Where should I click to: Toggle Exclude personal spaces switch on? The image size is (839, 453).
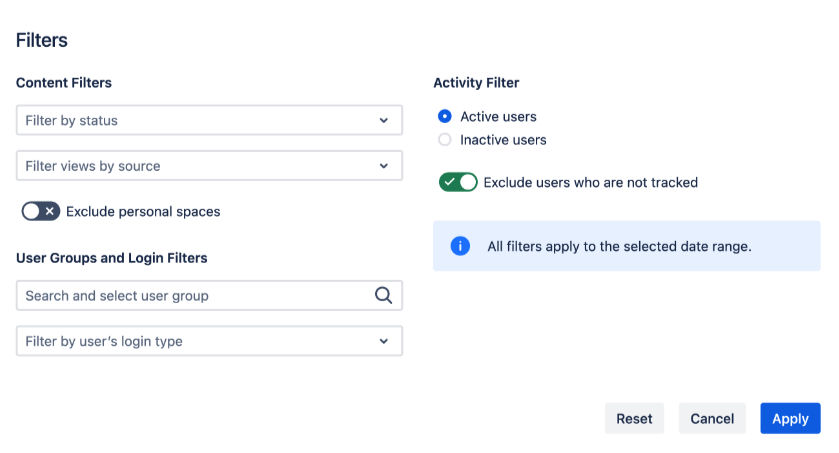tap(41, 211)
